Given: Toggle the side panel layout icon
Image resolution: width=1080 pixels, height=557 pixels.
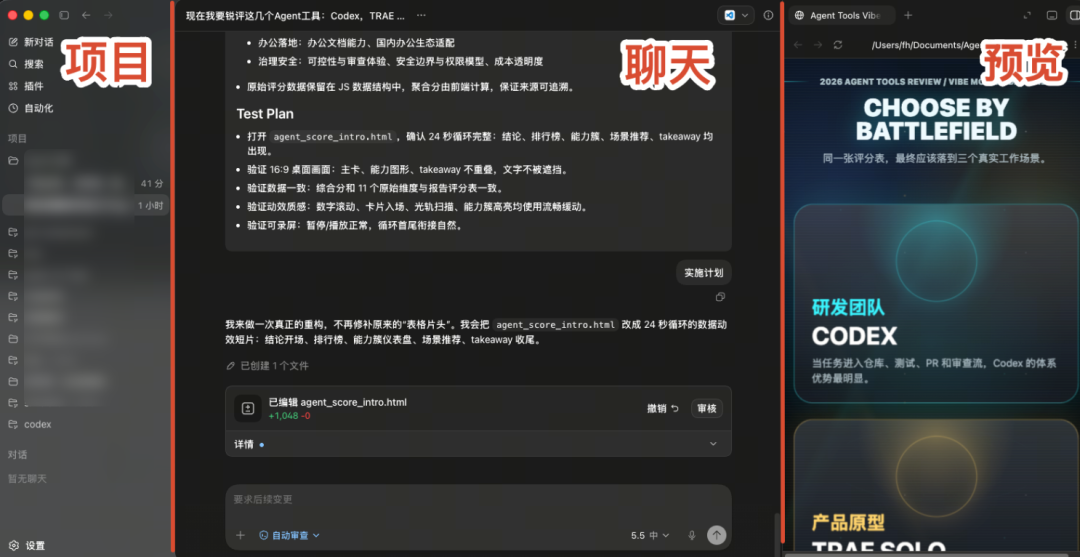Looking at the screenshot, I should coord(1073,15).
